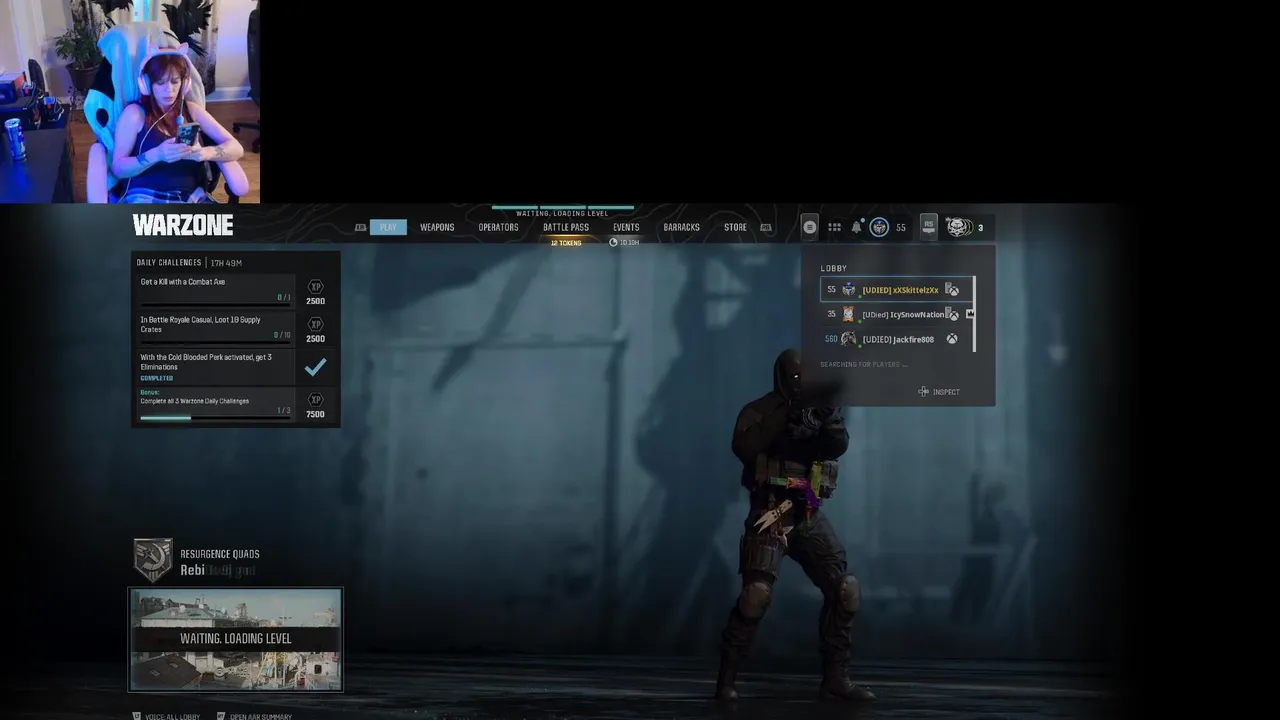Select lobby player Jackfire808
The height and width of the screenshot is (720, 1280).
pyautogui.click(x=896, y=339)
